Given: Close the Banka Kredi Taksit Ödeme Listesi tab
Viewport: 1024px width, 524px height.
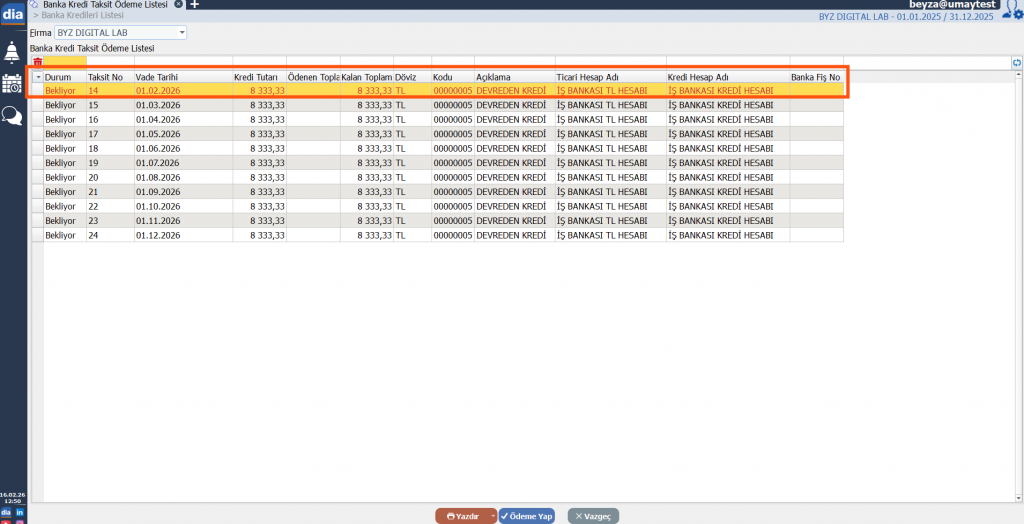Looking at the screenshot, I should 178,5.
